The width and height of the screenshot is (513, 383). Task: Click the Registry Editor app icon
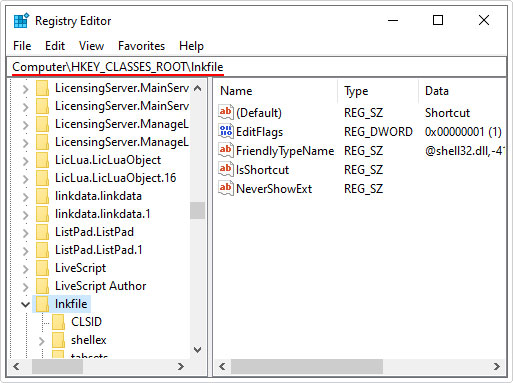(21, 21)
